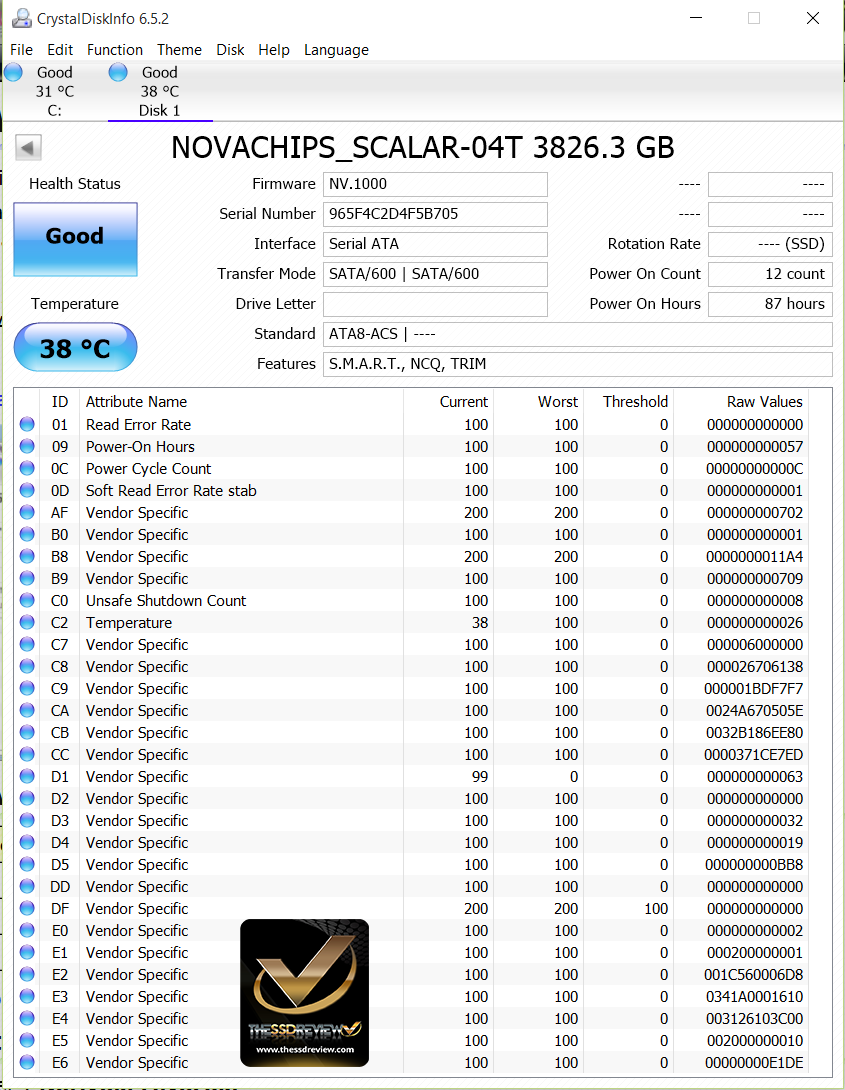Click the Firmware field NV.1000
Screen dimensions: 845x1090
(x=435, y=184)
